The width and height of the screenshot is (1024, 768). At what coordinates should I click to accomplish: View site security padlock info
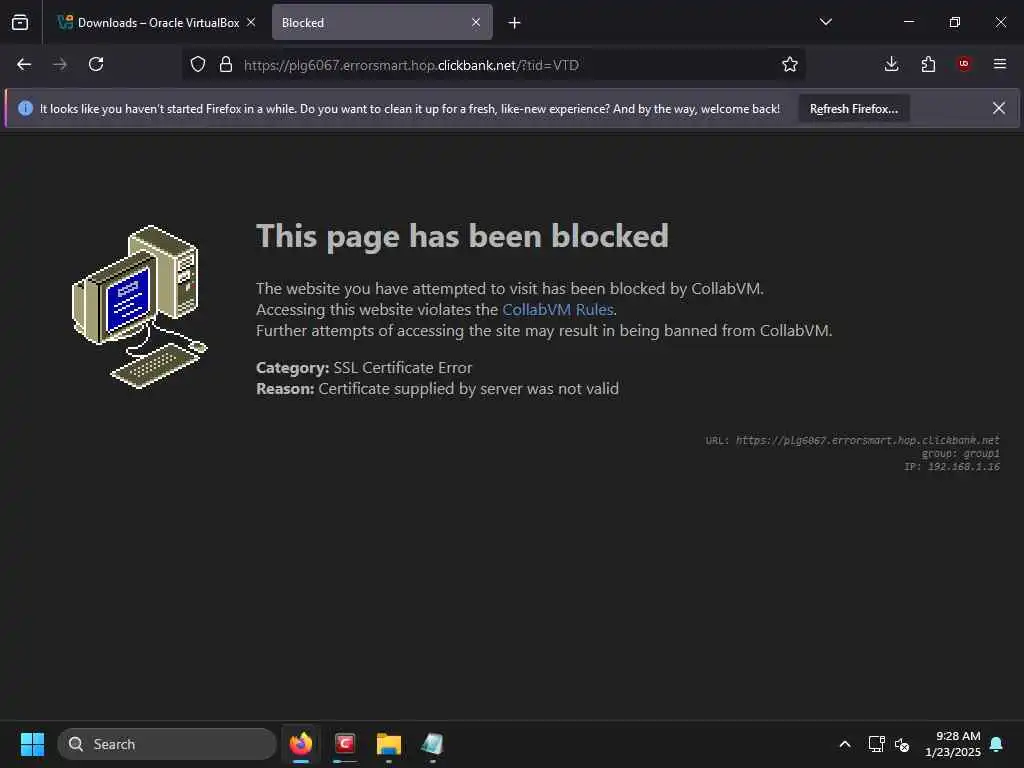tap(226, 64)
